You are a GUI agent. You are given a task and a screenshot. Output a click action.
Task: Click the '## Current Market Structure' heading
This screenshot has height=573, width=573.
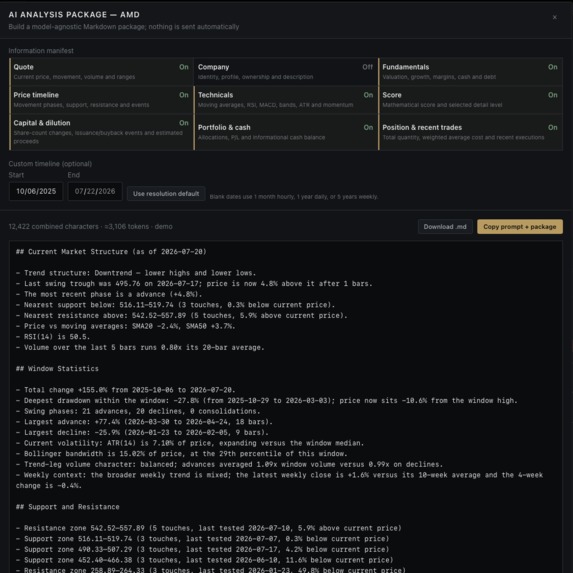point(111,252)
